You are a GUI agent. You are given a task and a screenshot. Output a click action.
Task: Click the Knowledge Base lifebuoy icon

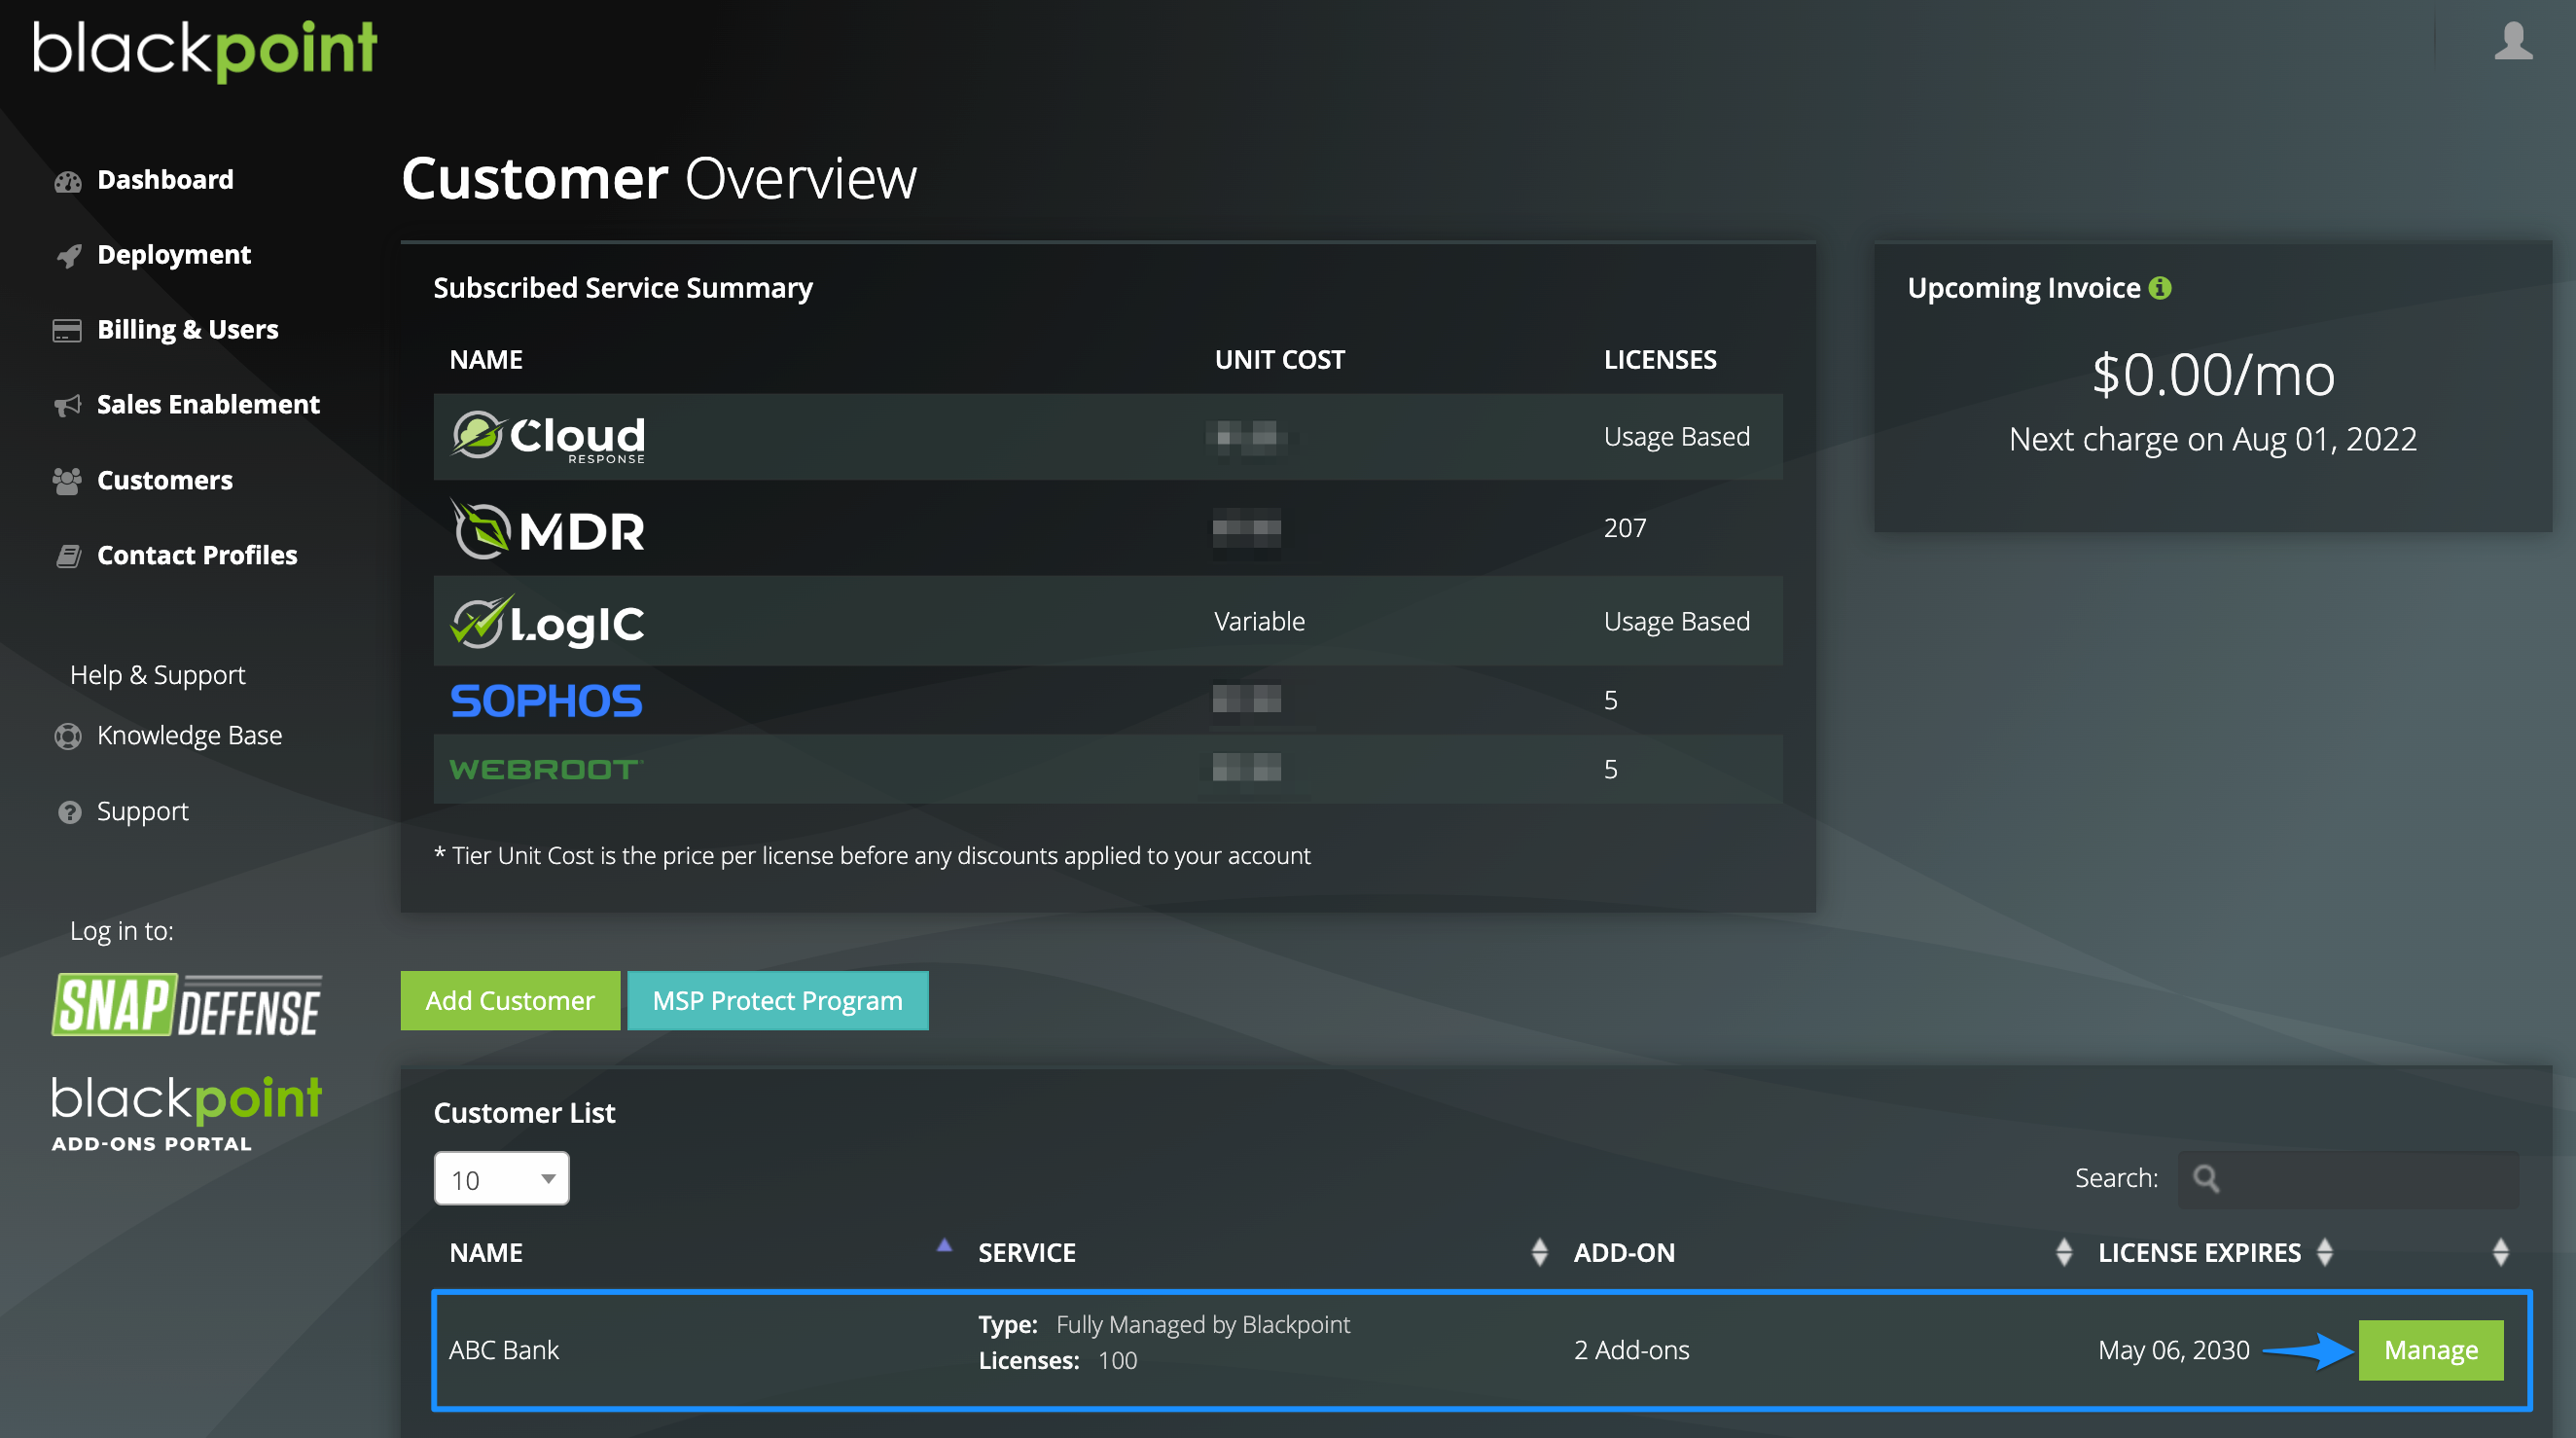(67, 736)
